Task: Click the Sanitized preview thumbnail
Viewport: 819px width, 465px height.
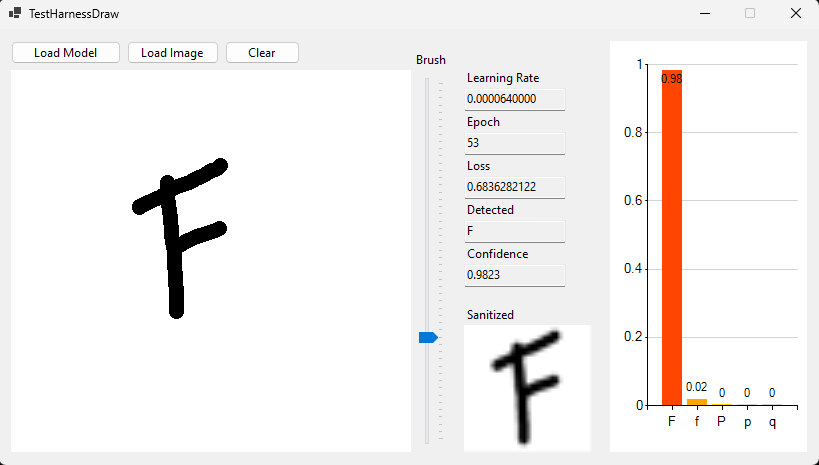Action: [527, 388]
